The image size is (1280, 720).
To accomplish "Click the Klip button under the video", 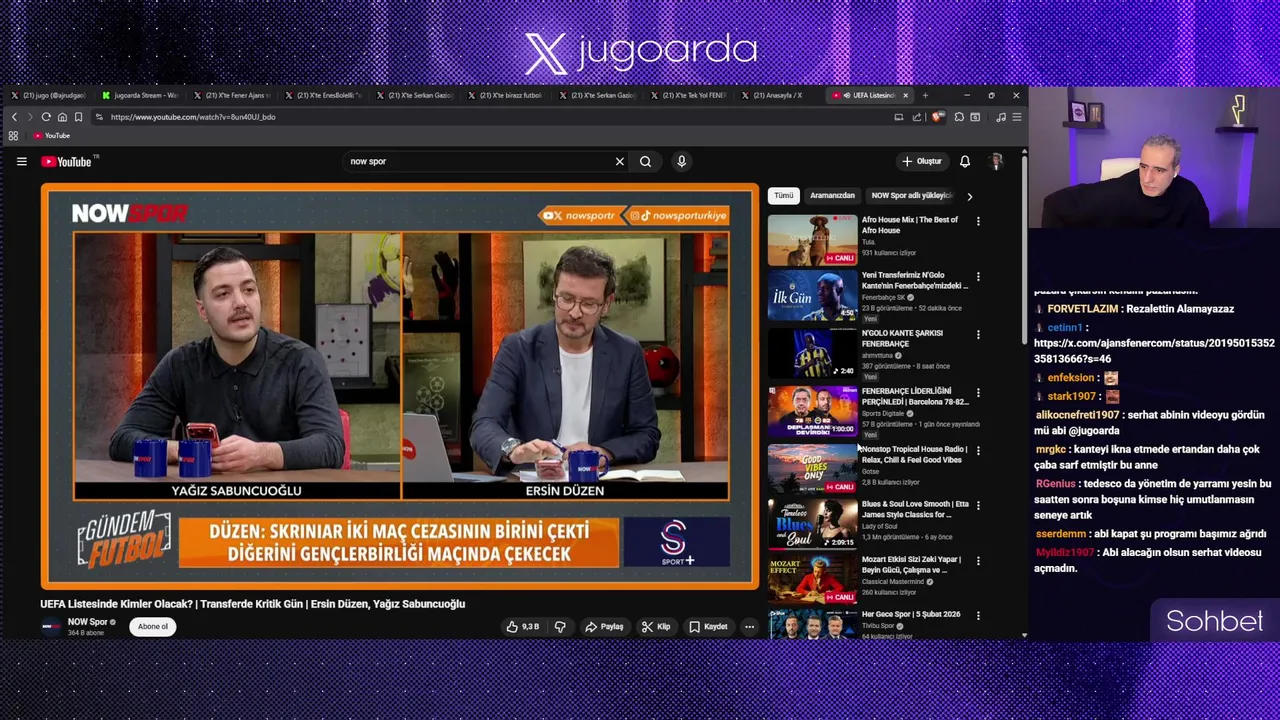I will pyautogui.click(x=656, y=627).
